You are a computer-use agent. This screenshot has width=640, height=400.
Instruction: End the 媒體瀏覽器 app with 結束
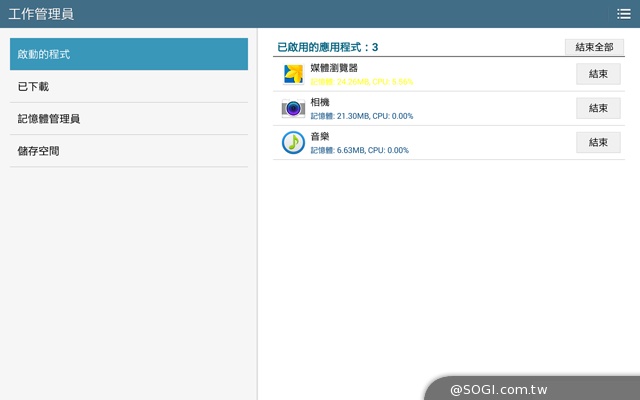pos(598,74)
